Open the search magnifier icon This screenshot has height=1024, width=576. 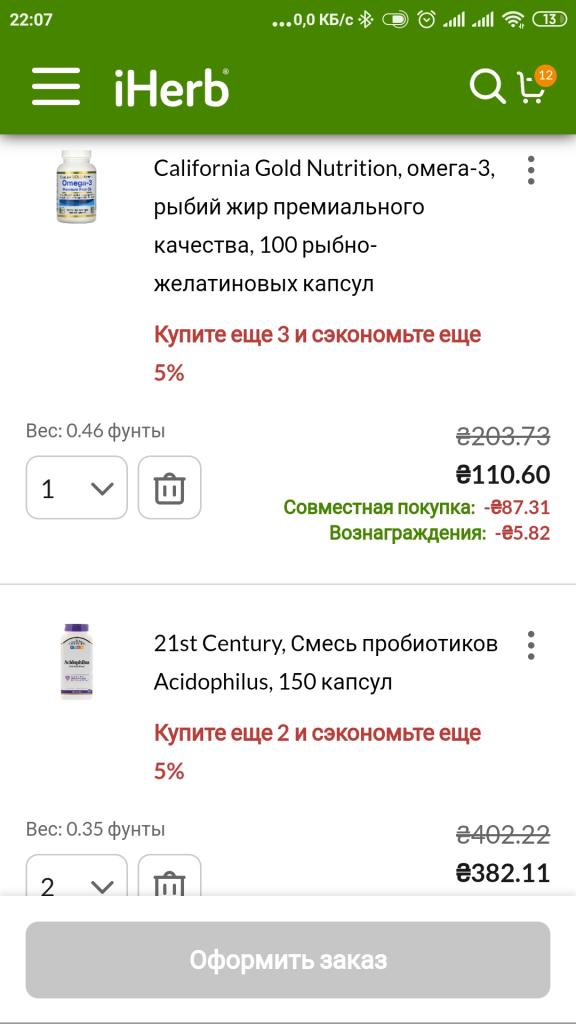(487, 87)
